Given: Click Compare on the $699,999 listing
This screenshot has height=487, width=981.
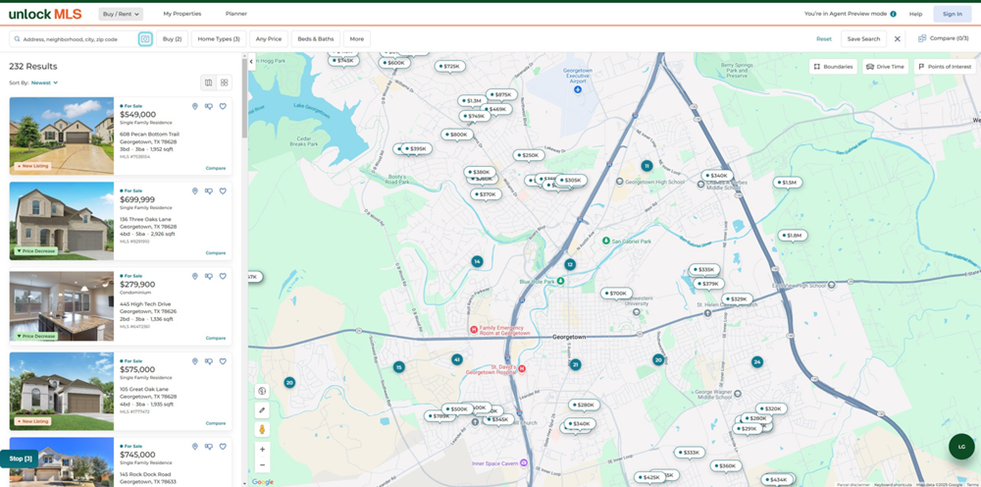Looking at the screenshot, I should (x=216, y=253).
